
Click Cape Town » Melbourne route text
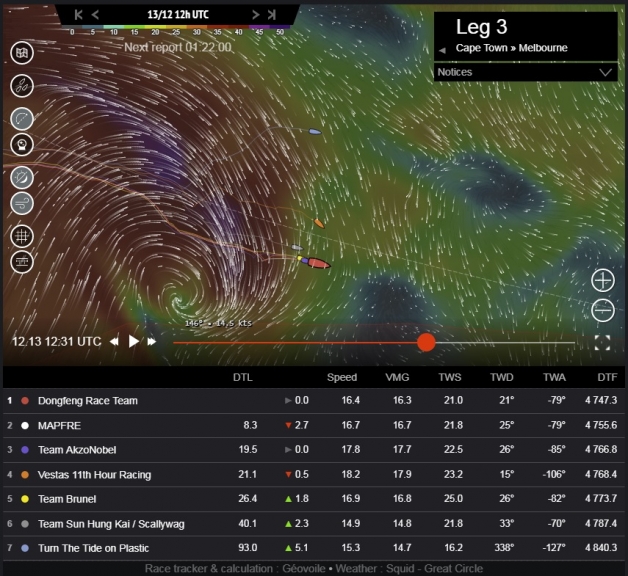click(511, 48)
